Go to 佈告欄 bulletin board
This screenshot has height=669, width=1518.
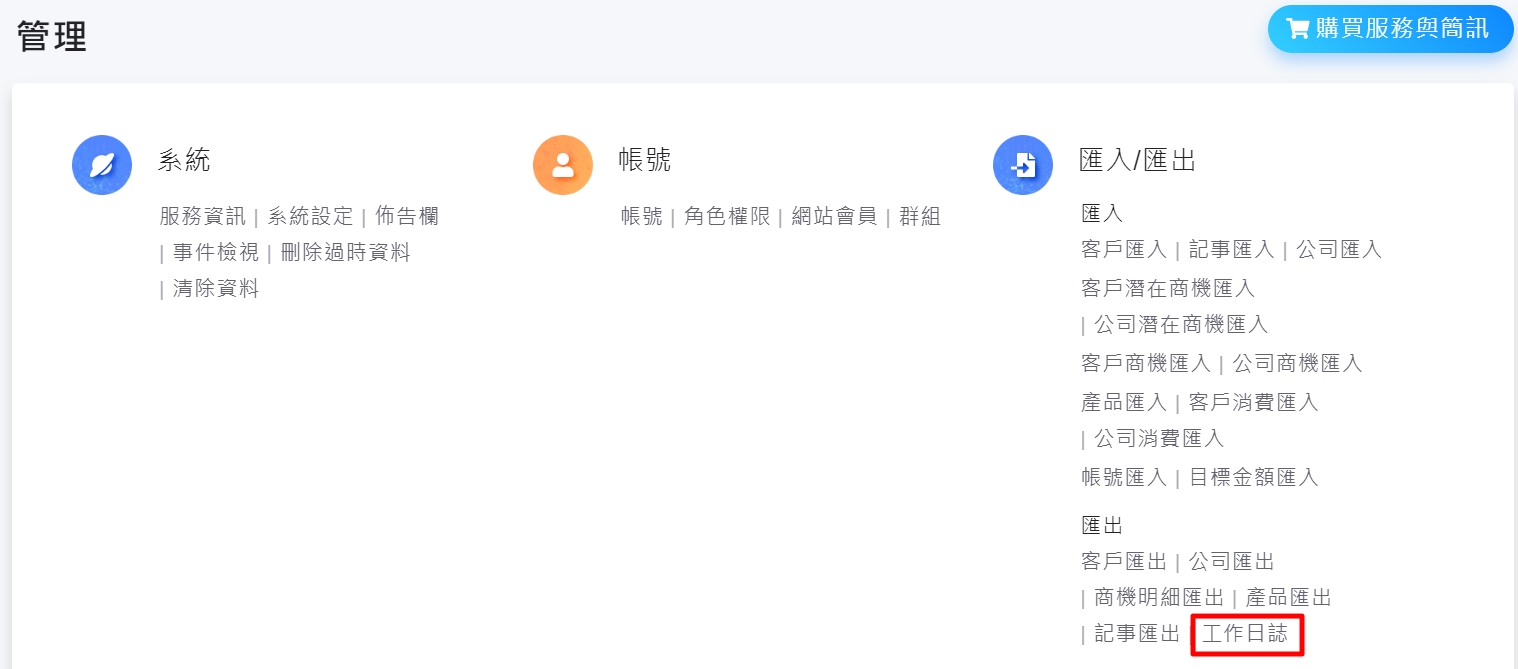pyautogui.click(x=406, y=216)
